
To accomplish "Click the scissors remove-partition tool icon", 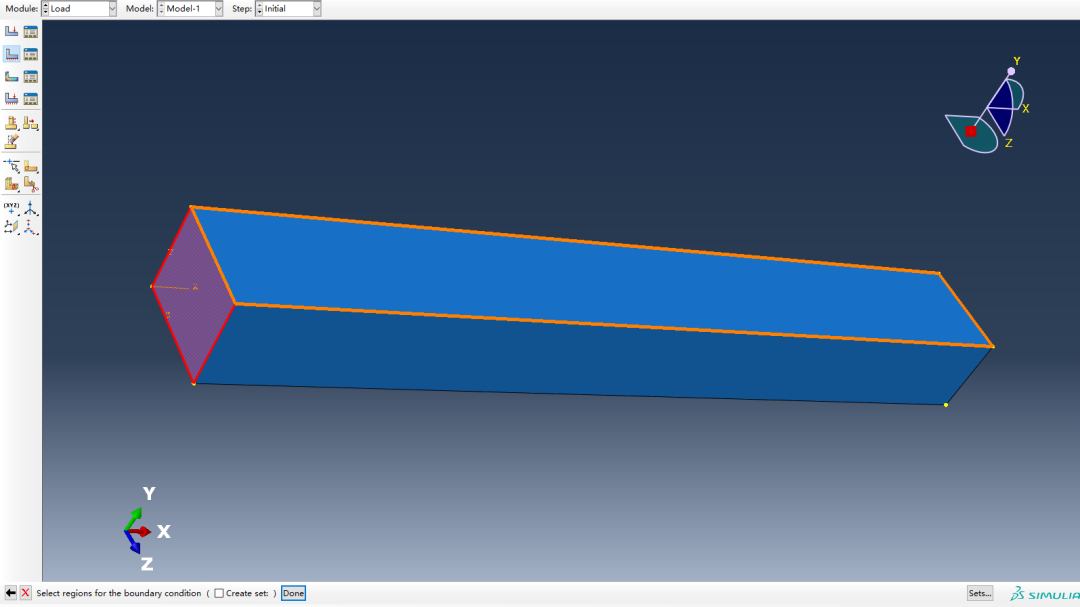I will pos(30,183).
